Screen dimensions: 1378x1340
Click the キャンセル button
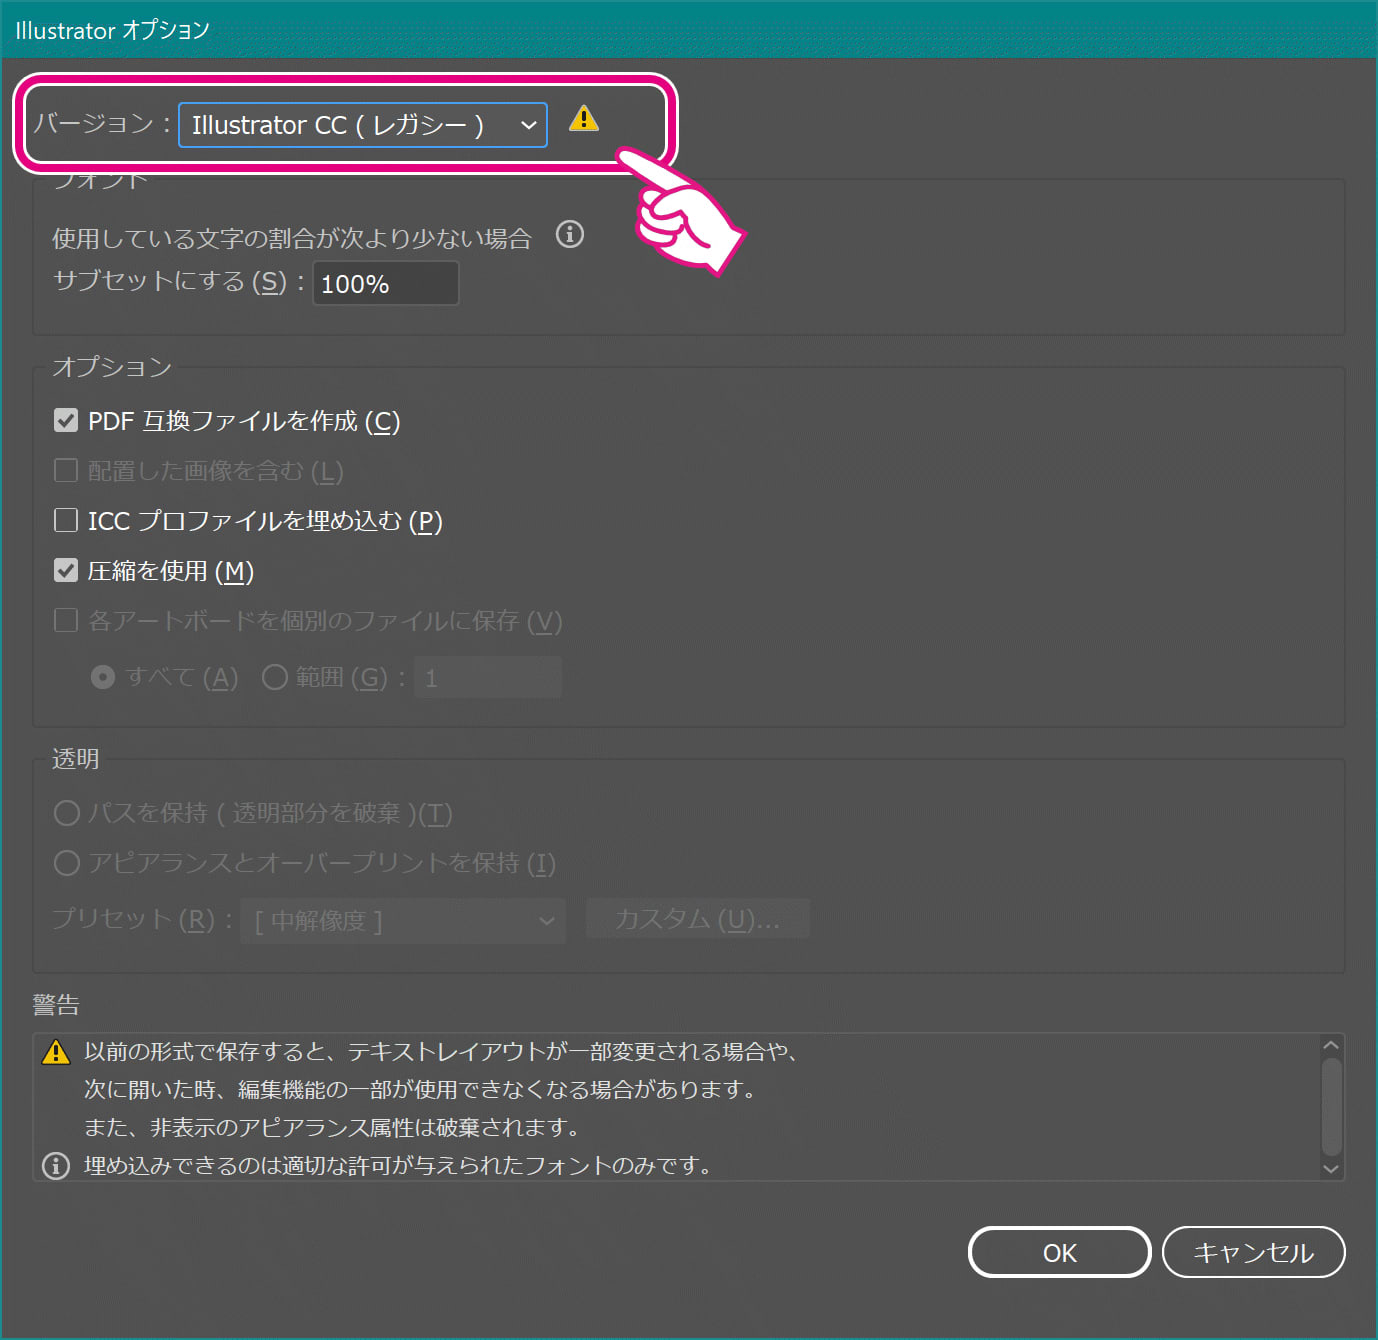(x=1254, y=1252)
